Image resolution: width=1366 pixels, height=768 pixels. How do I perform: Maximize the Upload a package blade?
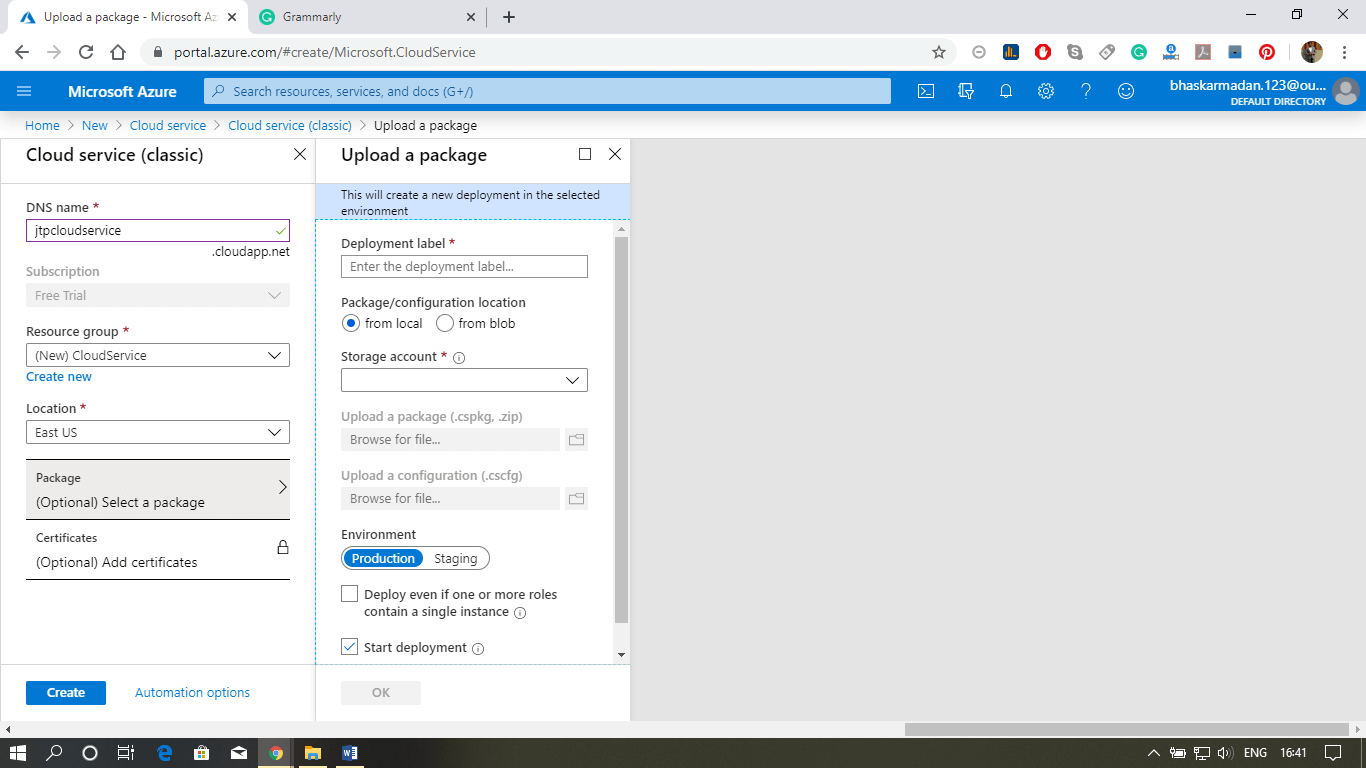pyautogui.click(x=585, y=154)
